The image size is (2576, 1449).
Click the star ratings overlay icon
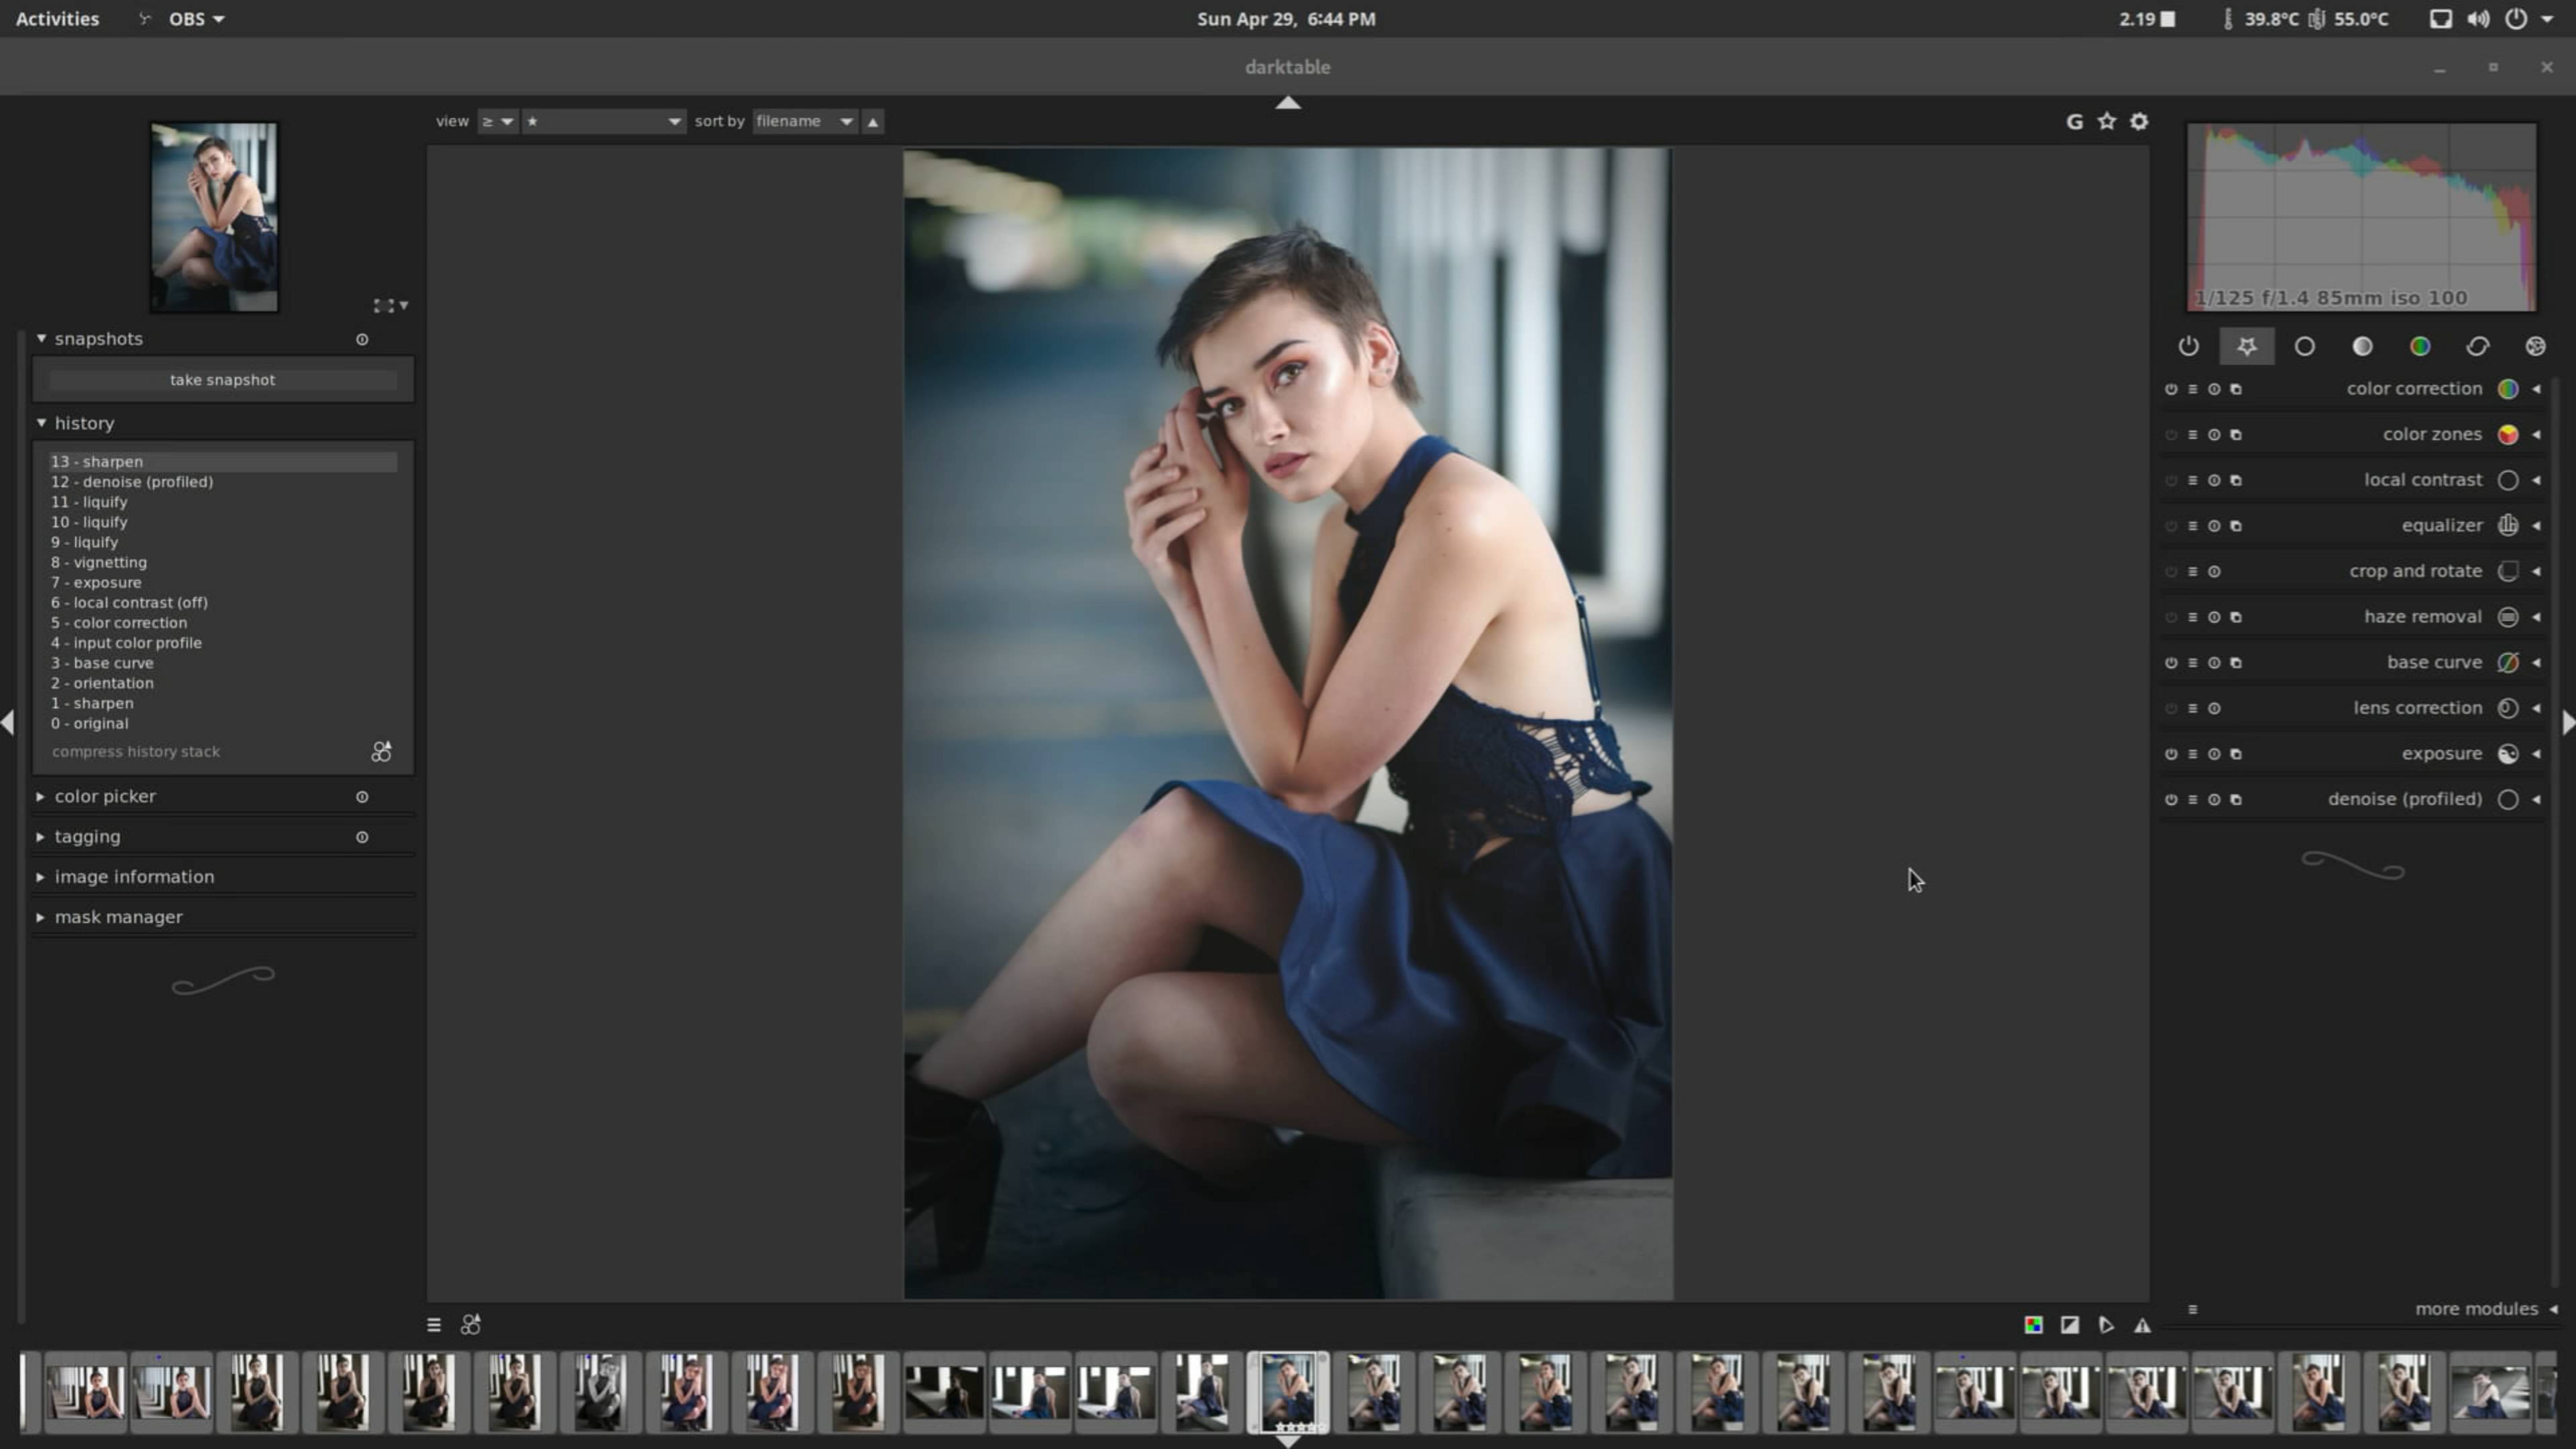(x=2107, y=121)
